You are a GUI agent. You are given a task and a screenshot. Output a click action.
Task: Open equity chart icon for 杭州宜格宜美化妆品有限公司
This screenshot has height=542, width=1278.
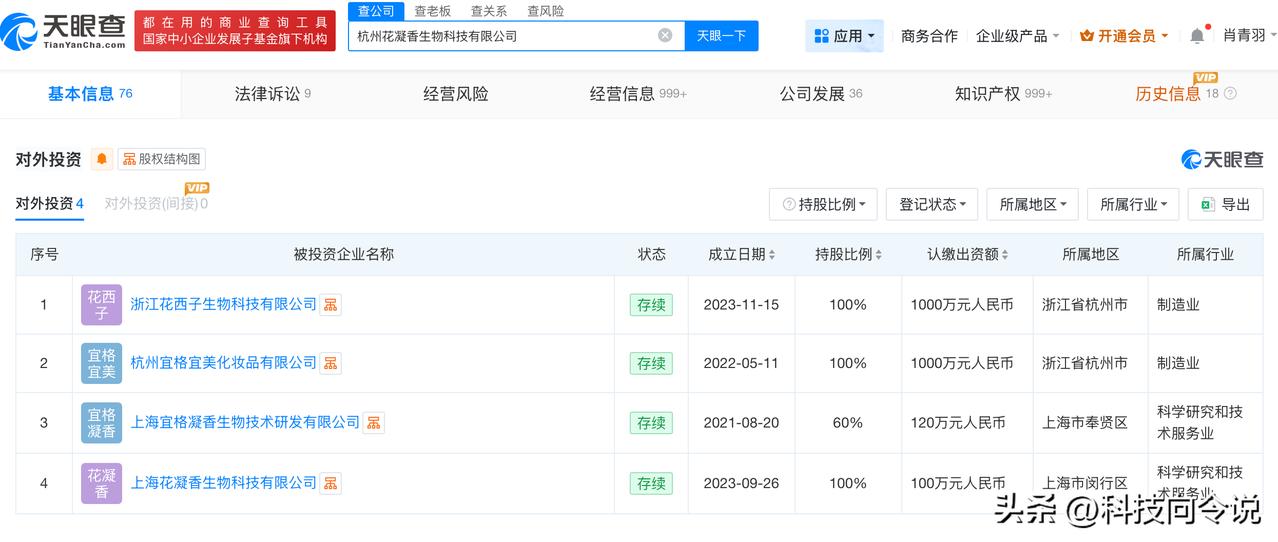[330, 364]
